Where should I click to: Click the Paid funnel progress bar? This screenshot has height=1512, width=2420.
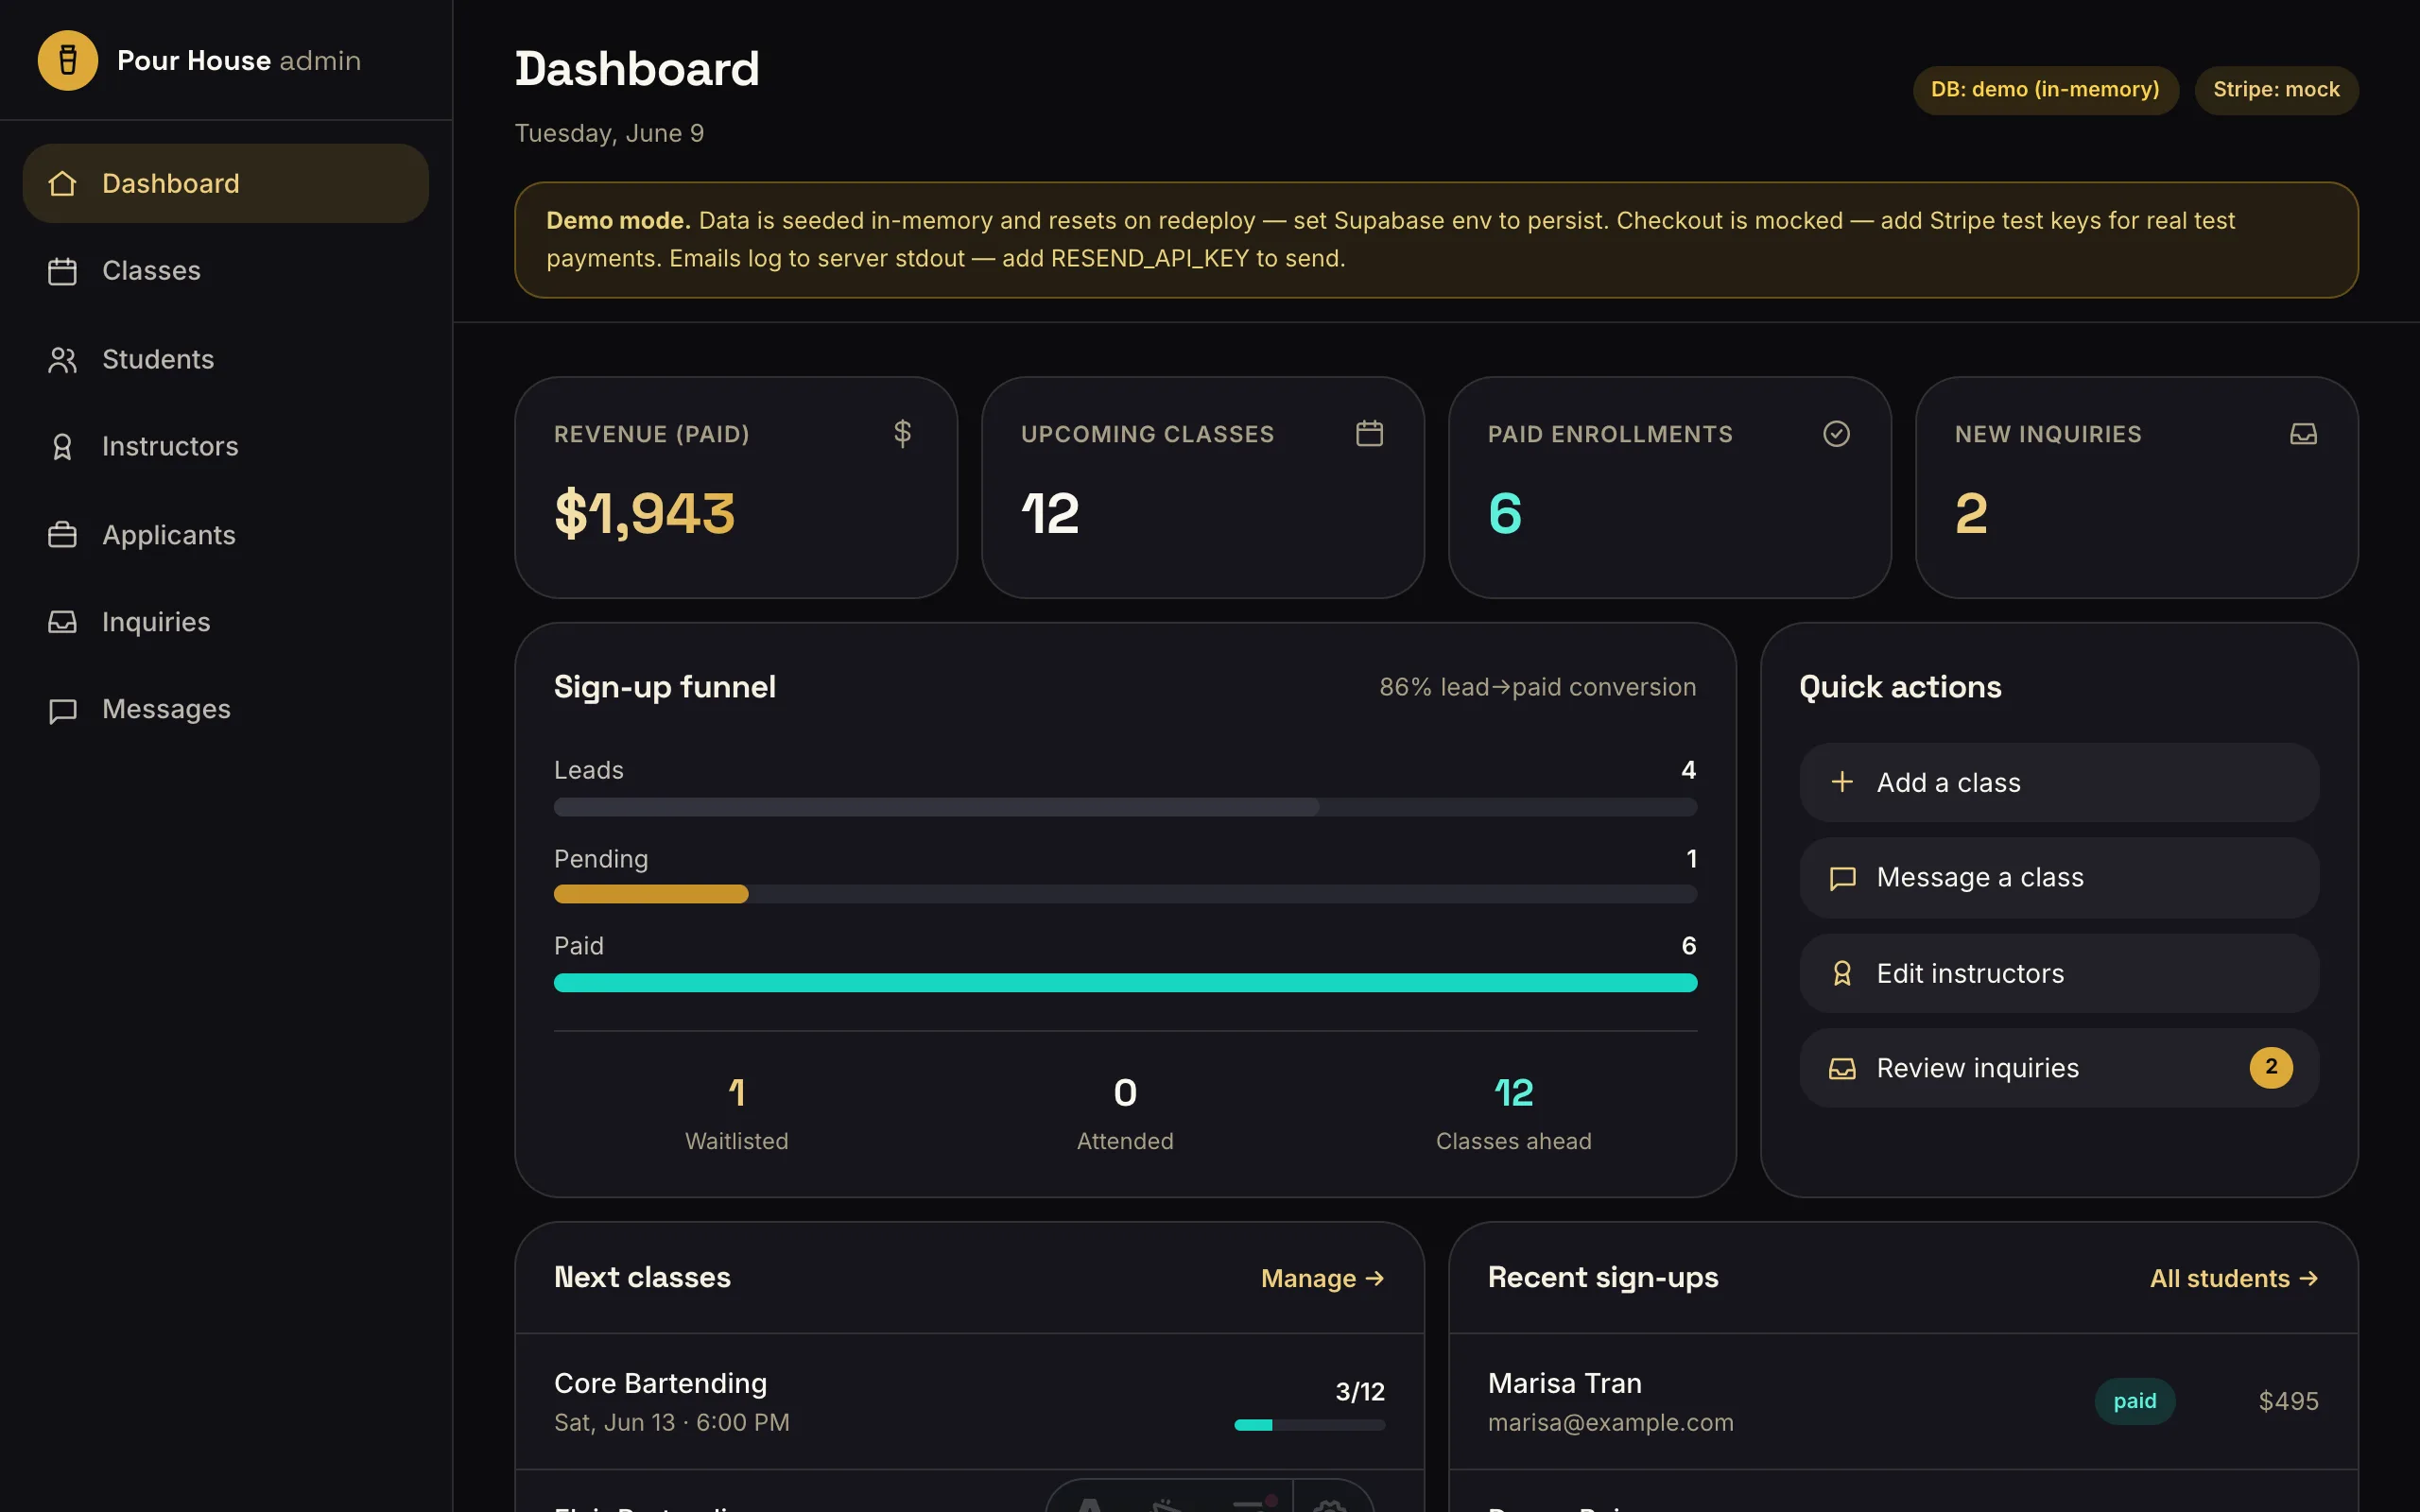(x=1125, y=982)
